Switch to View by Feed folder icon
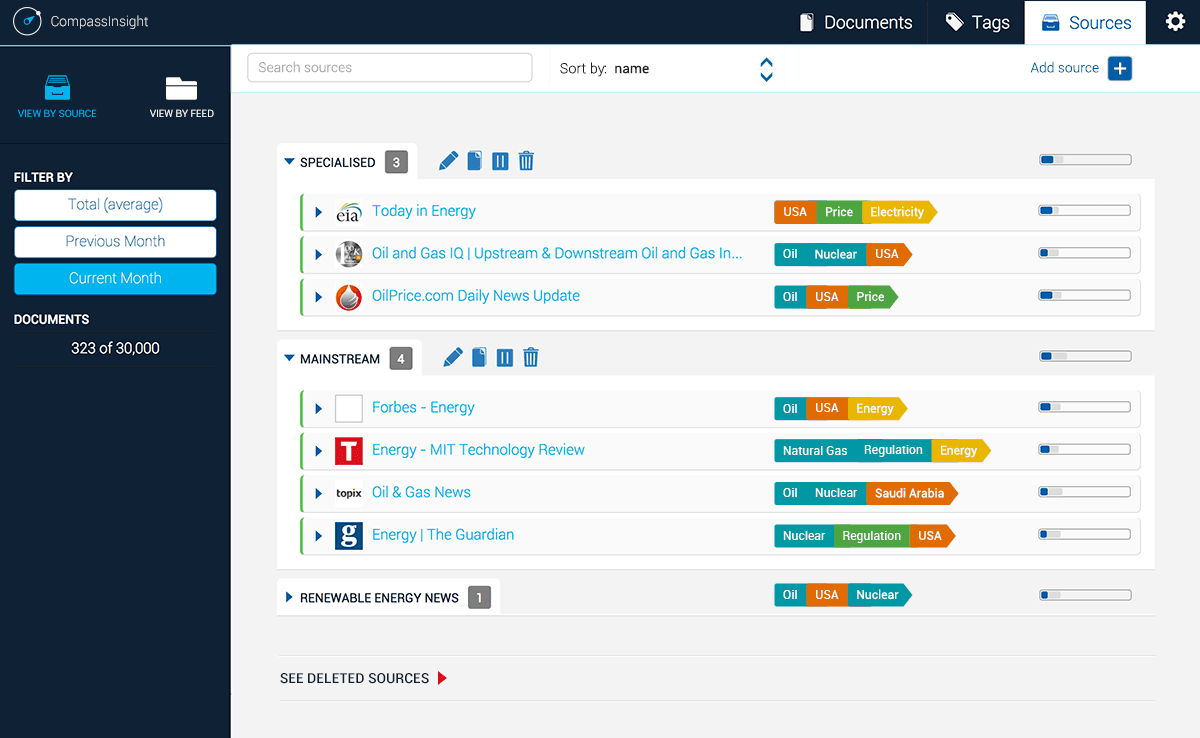1200x738 pixels. tap(181, 97)
